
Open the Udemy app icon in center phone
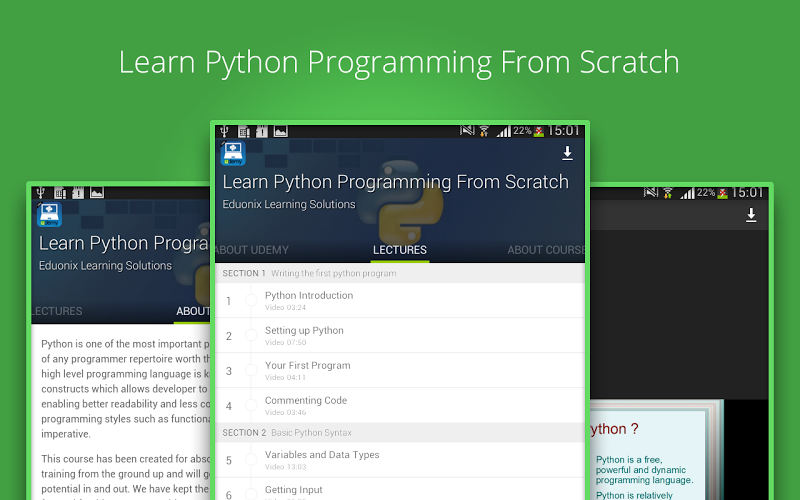pyautogui.click(x=233, y=153)
